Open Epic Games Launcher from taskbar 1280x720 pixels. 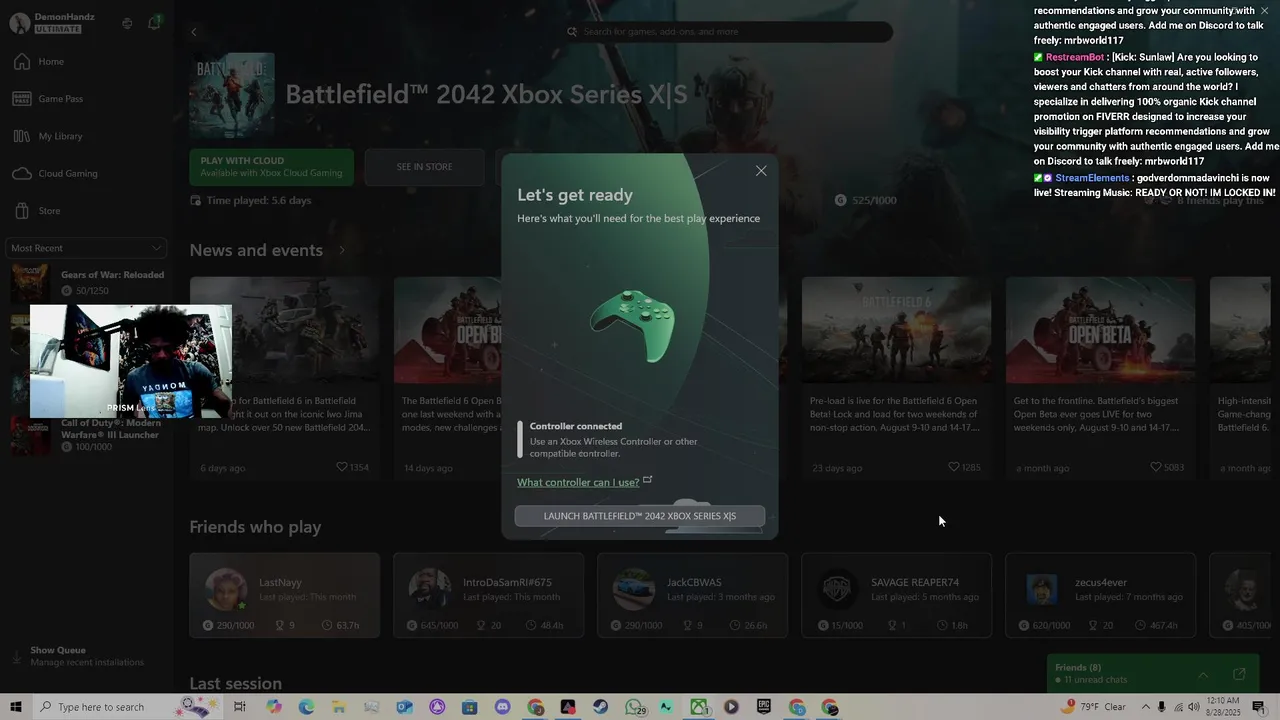tap(764, 707)
